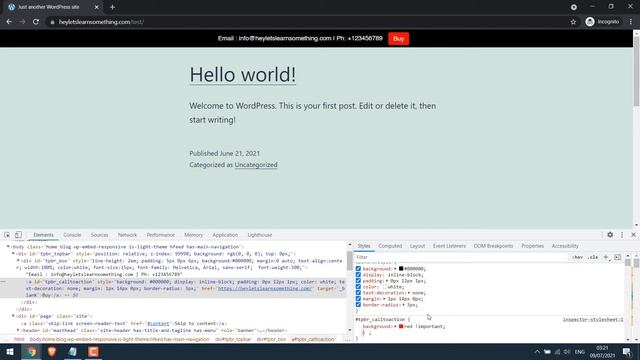Click the add new style rule plus icon
Viewport: 640px width, 360px height.
tap(606, 257)
